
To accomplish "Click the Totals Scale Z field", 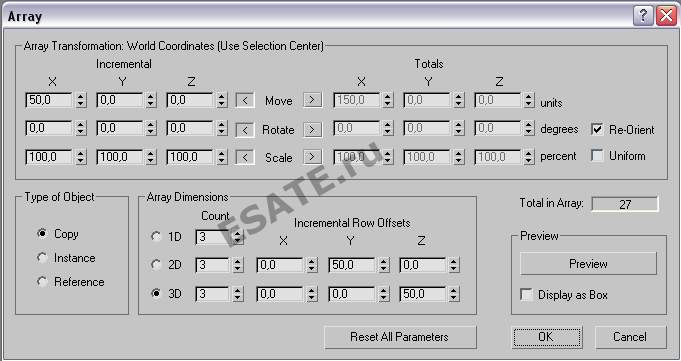I will 498,157.
